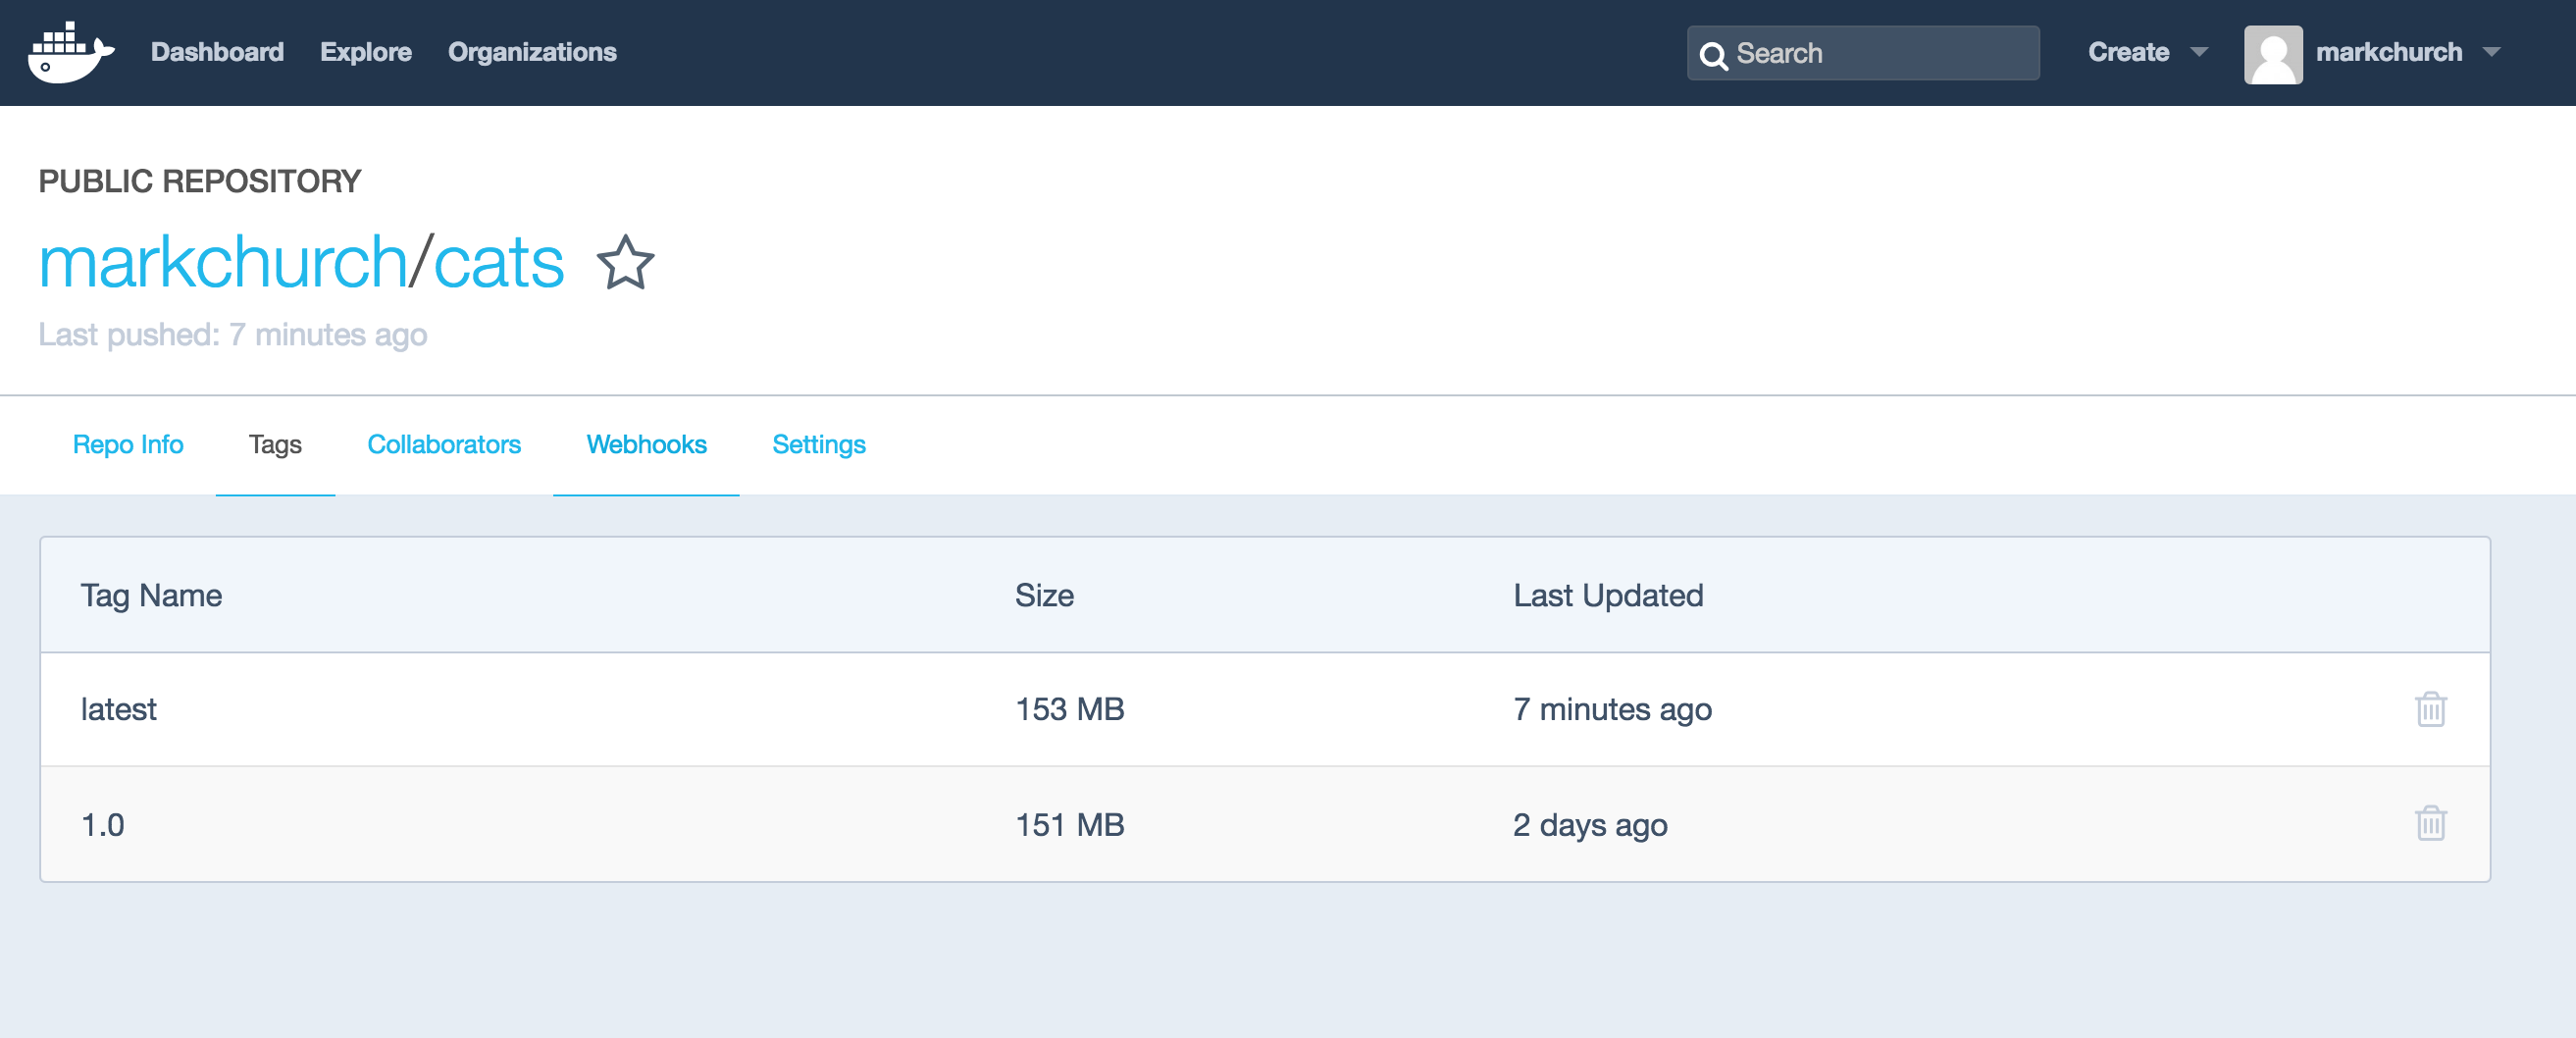Screen dimensions: 2576x1038
Task: Click the Last Updated column header
Action: [1607, 595]
